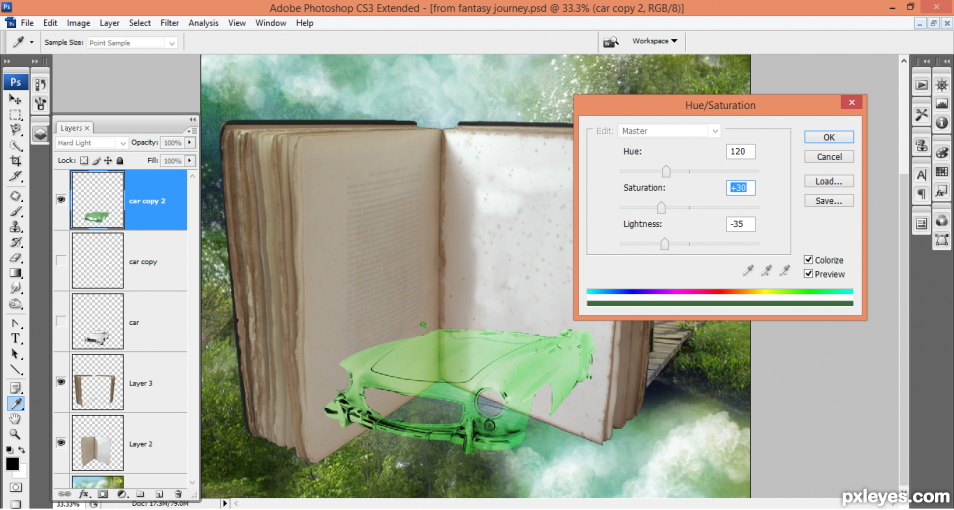Delete layer with trash icon
Screen dimensions: 954x510
[x=178, y=494]
